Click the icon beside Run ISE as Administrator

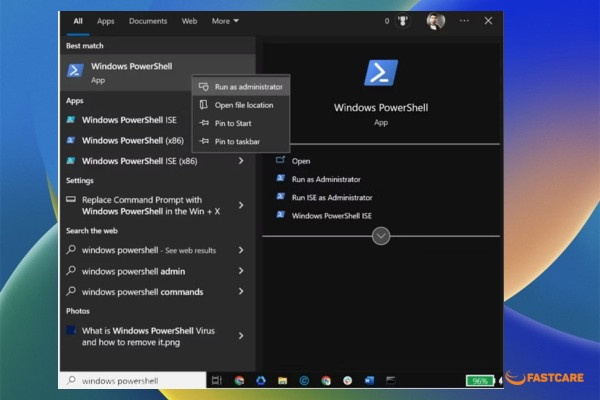[280, 197]
